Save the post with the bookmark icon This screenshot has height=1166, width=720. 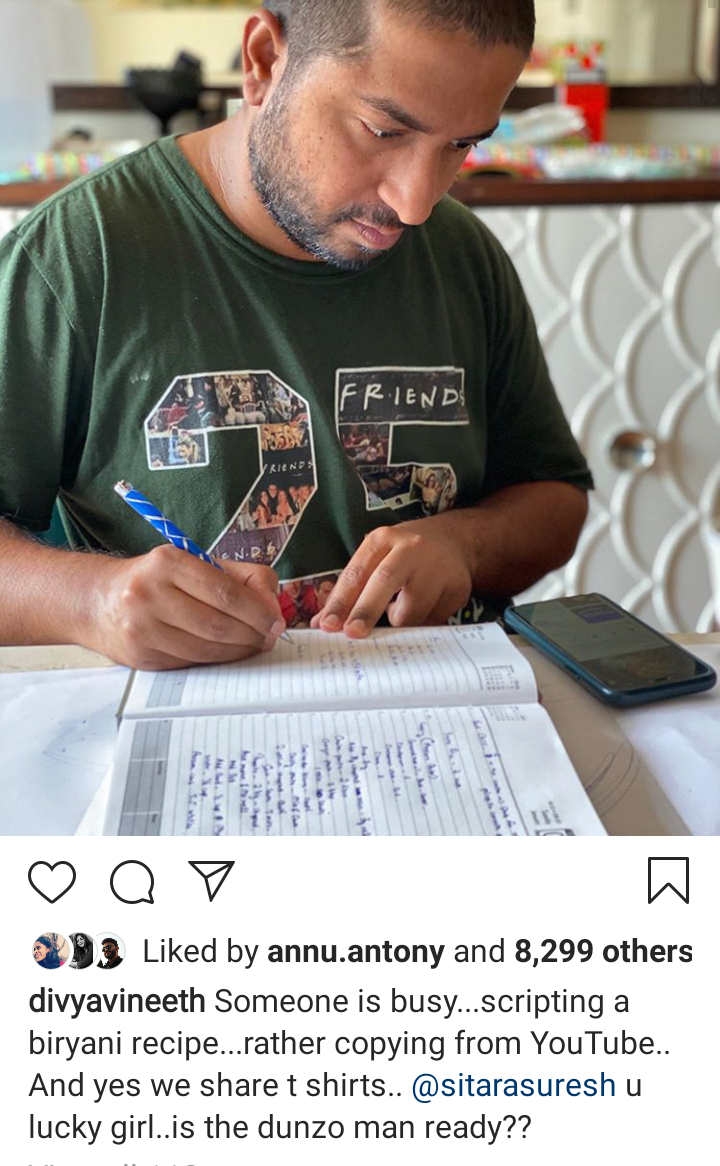pos(668,880)
